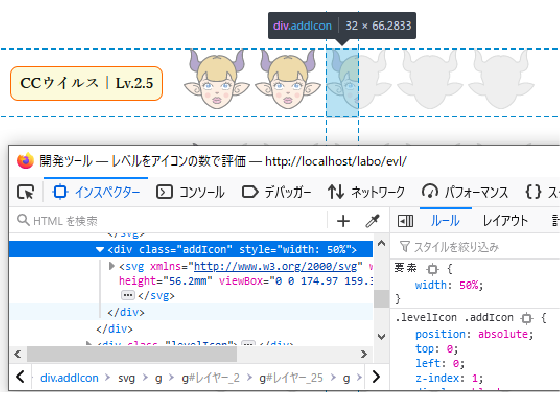Screen dimensions: 560x406
Task: Select the g#レイヤー_25 breadcrumb
Action: coord(291,378)
